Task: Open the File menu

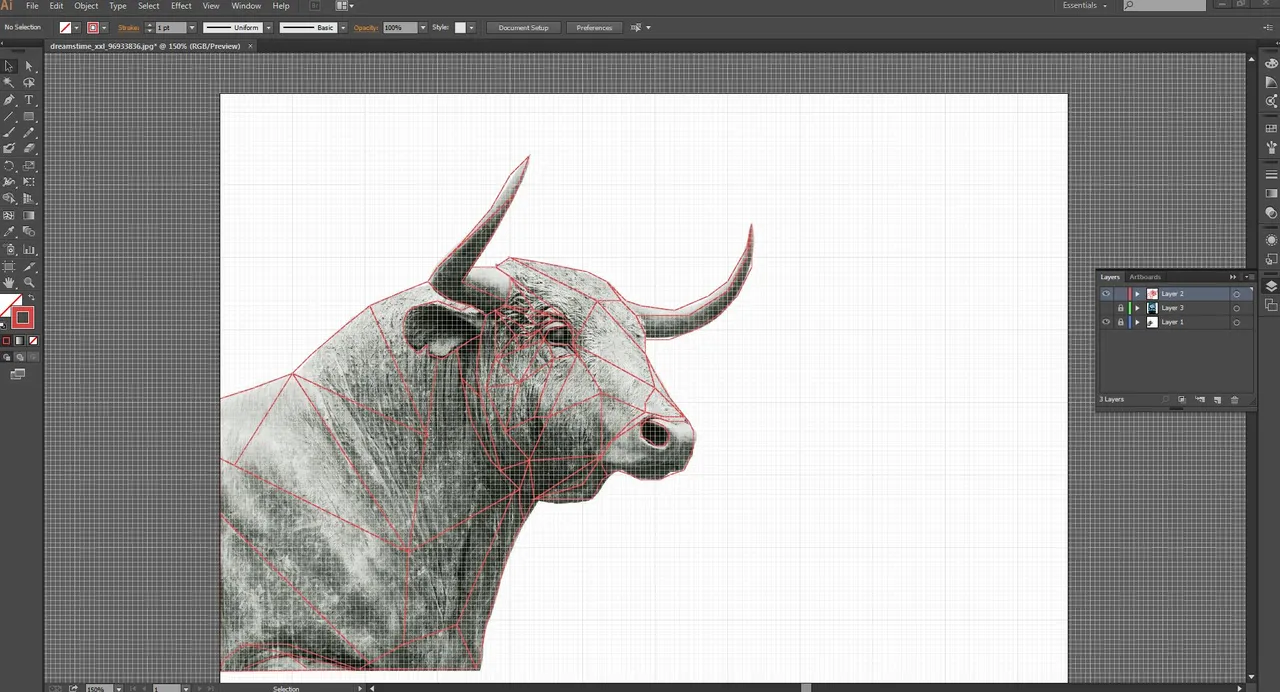Action: [32, 6]
